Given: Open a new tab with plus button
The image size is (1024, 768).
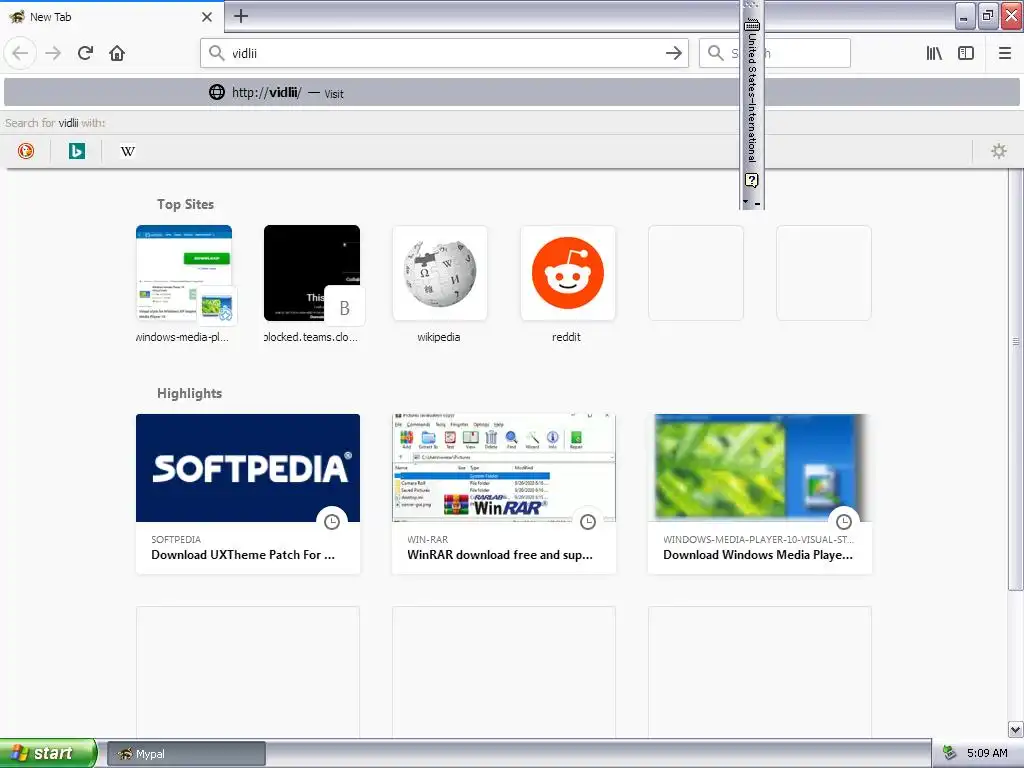Looking at the screenshot, I should click(241, 16).
